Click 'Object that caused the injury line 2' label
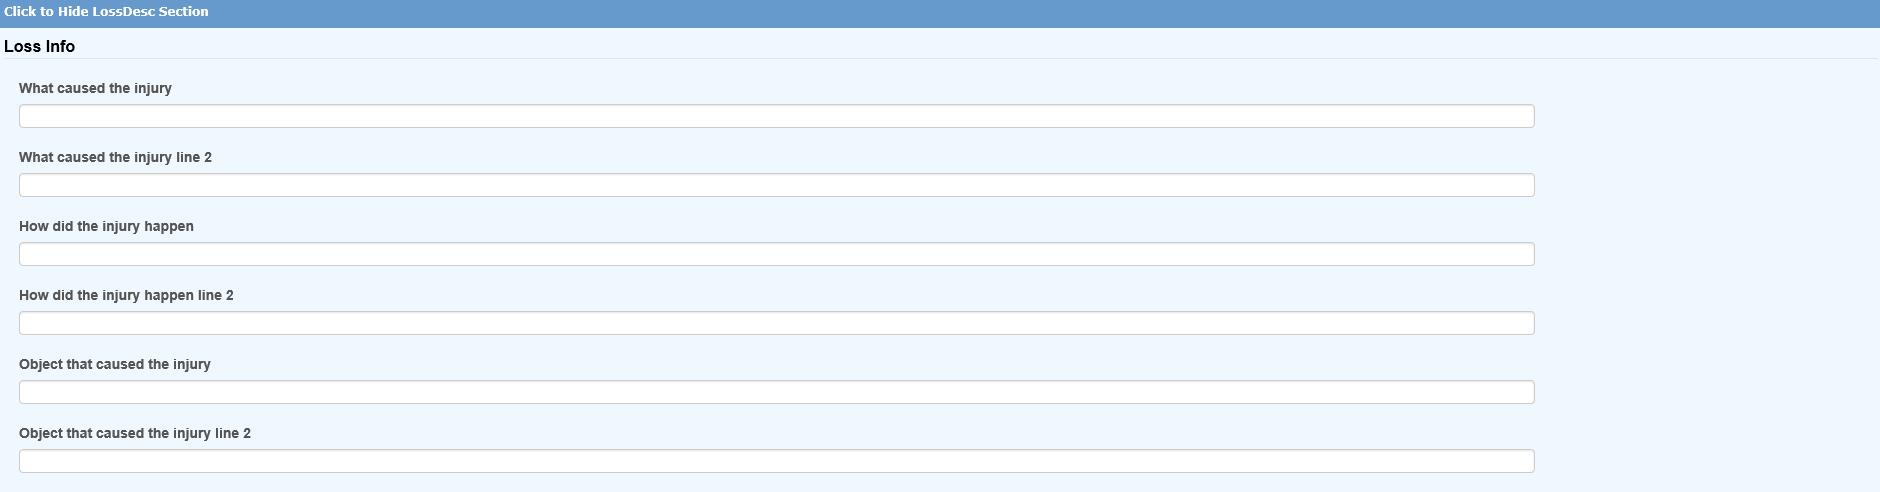The image size is (1880, 492). [134, 433]
